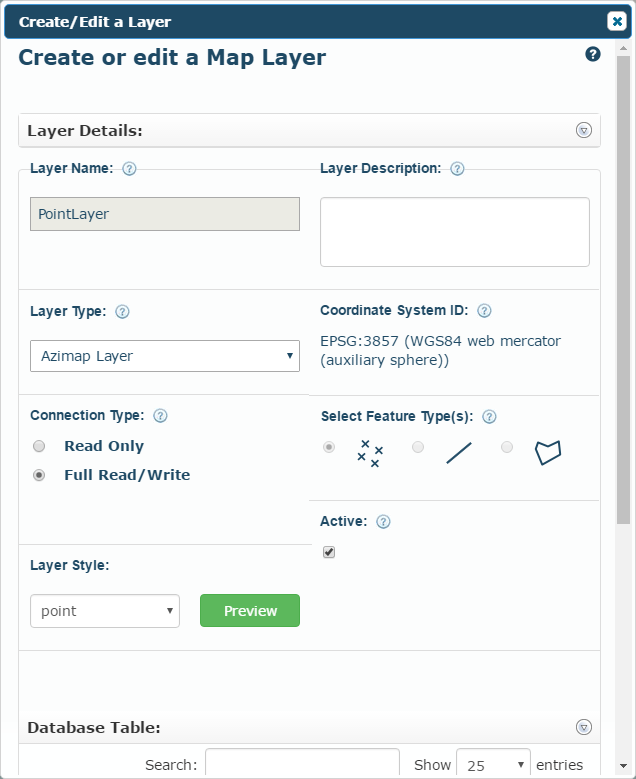The width and height of the screenshot is (636, 779).
Task: Open Layer Description help icon
Action: point(457,169)
